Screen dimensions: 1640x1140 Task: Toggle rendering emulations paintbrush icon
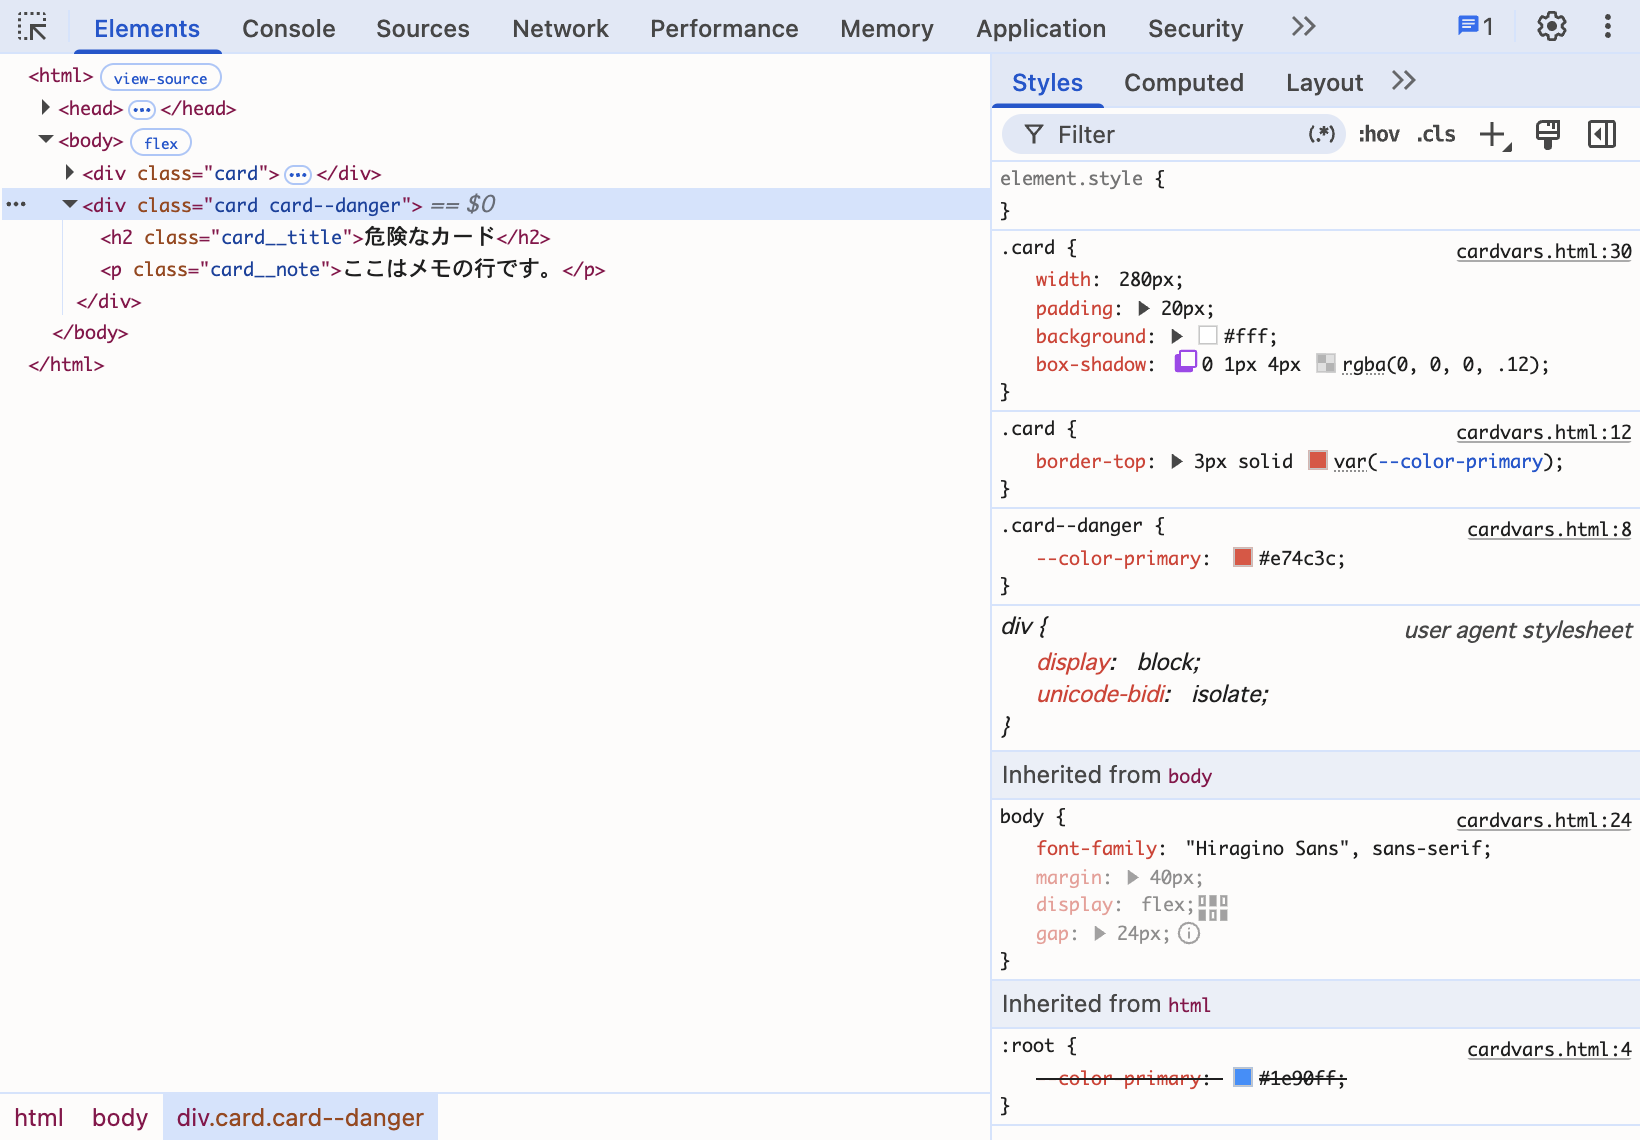pyautogui.click(x=1548, y=134)
